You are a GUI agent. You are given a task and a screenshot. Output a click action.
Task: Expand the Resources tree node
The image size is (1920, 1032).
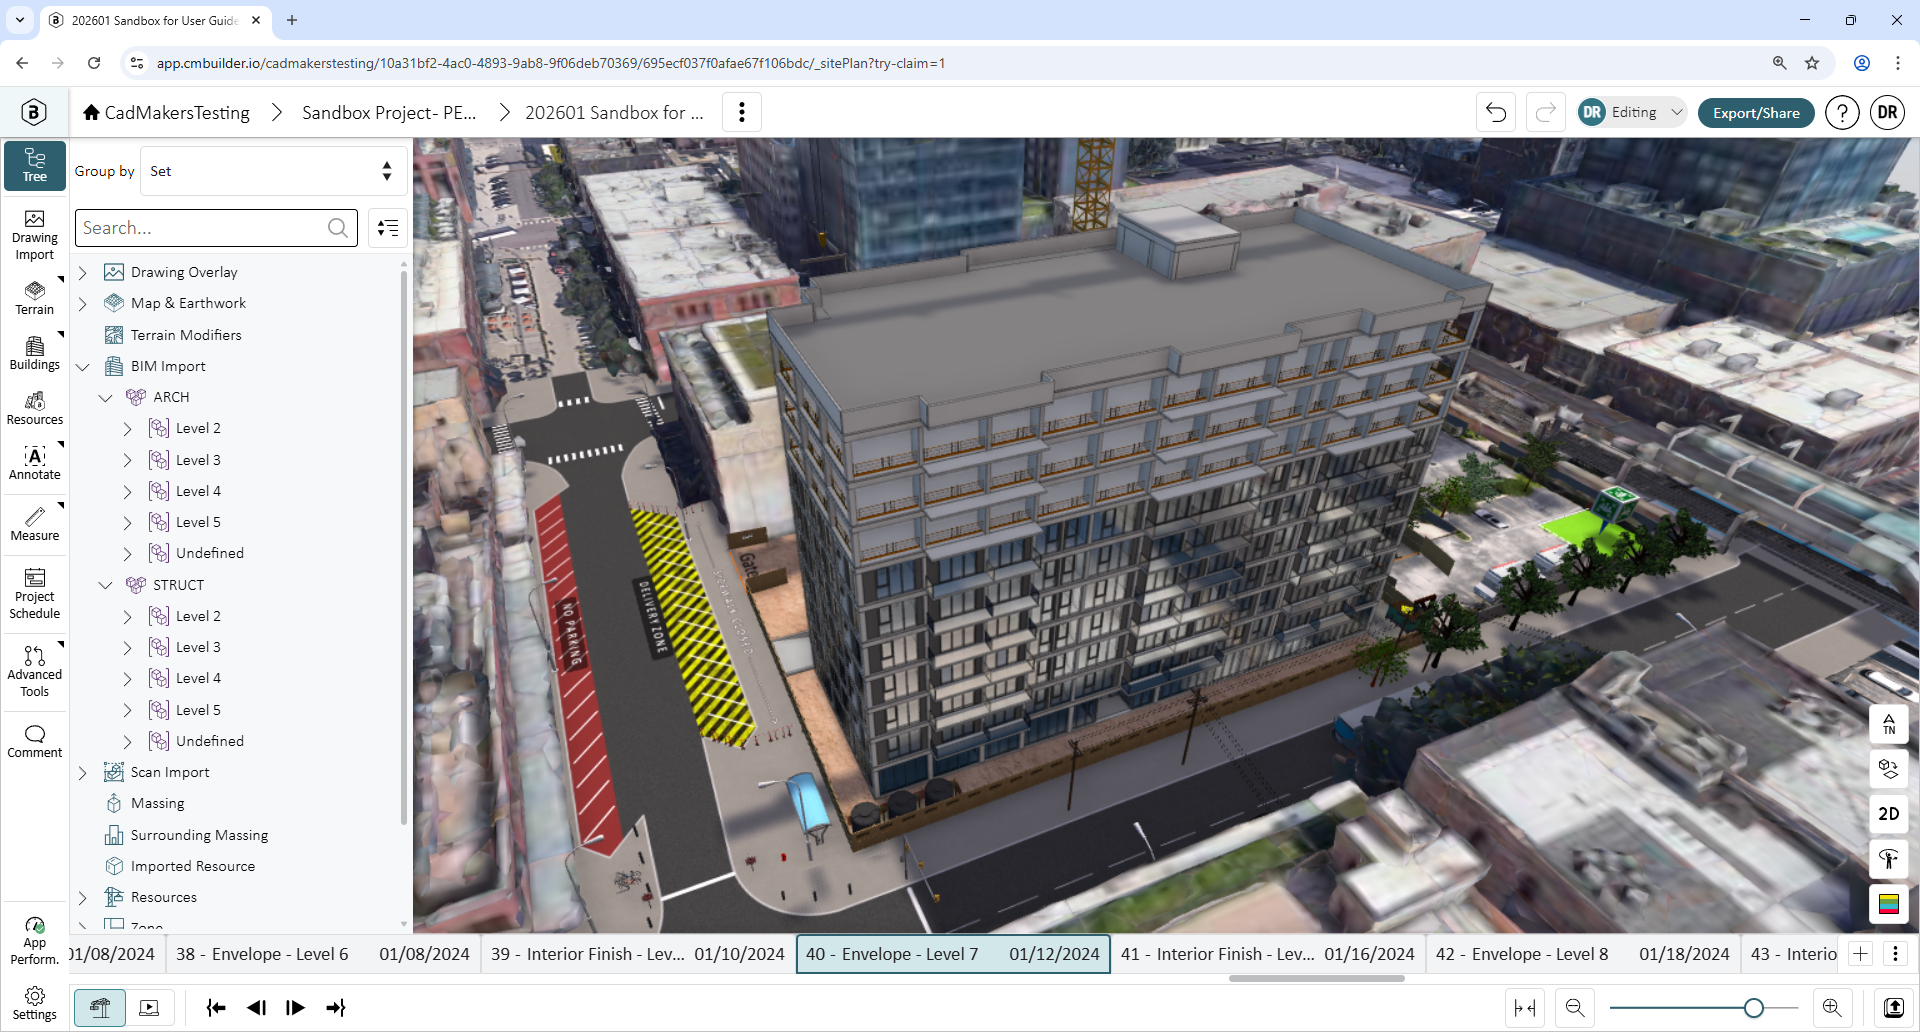(83, 897)
